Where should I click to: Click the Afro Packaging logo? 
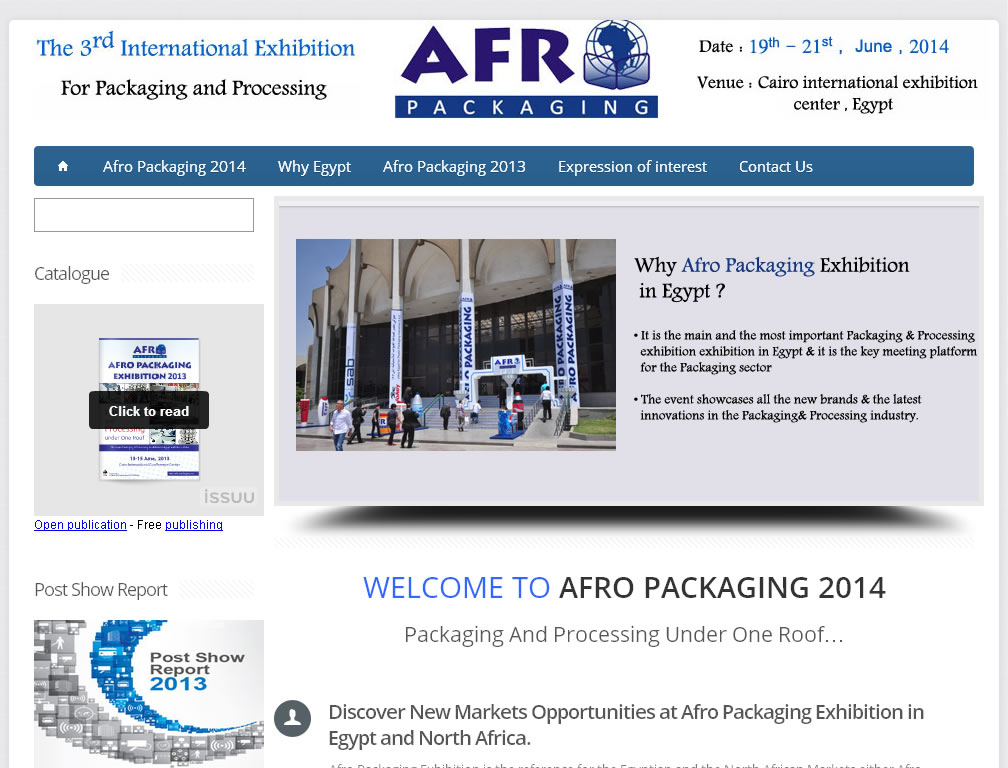526,69
